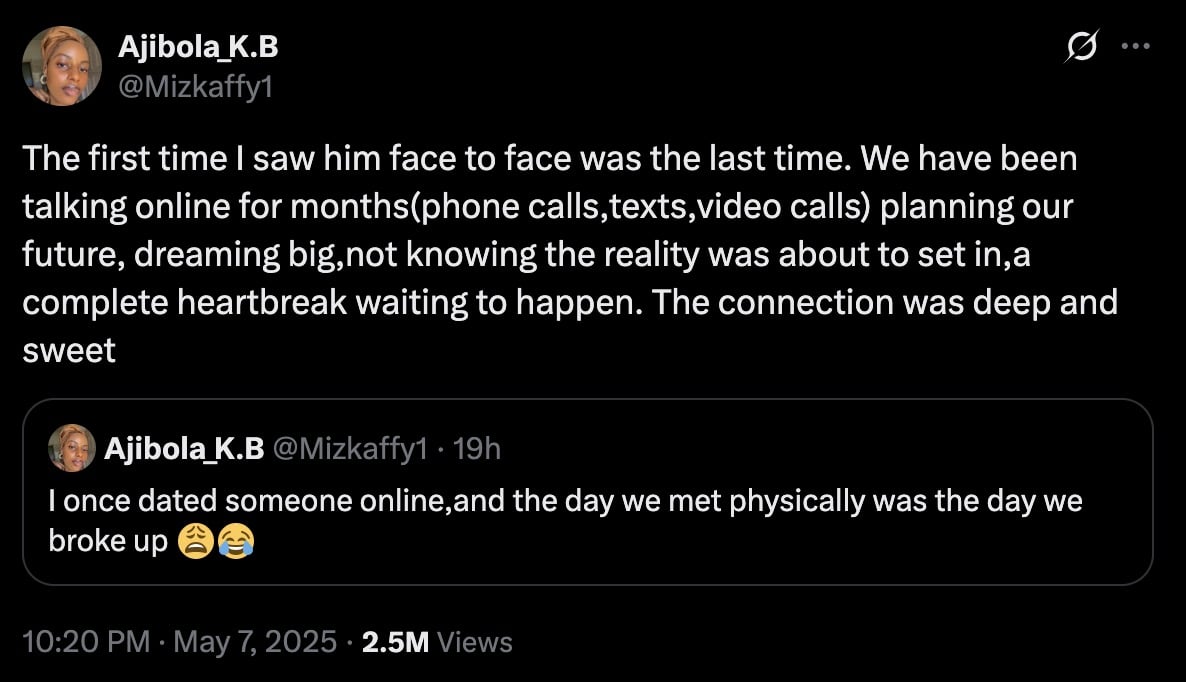Click the Views label
Screen dimensions: 1186x682
[475, 642]
